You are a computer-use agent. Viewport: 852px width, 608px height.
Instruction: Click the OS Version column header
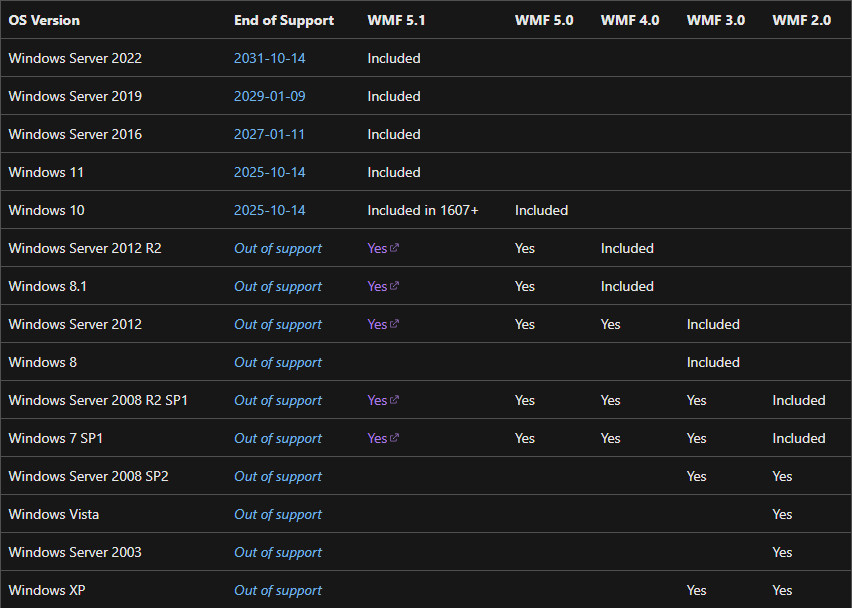[44, 20]
